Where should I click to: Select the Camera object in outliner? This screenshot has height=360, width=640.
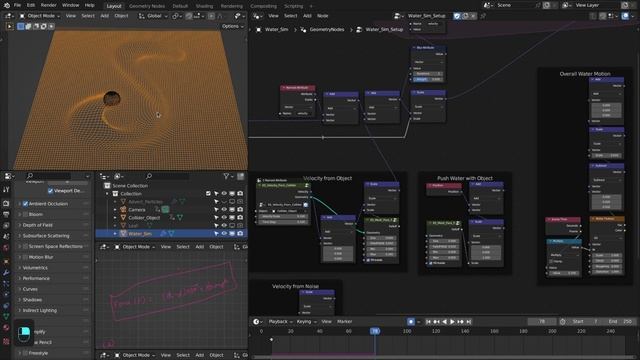click(137, 209)
